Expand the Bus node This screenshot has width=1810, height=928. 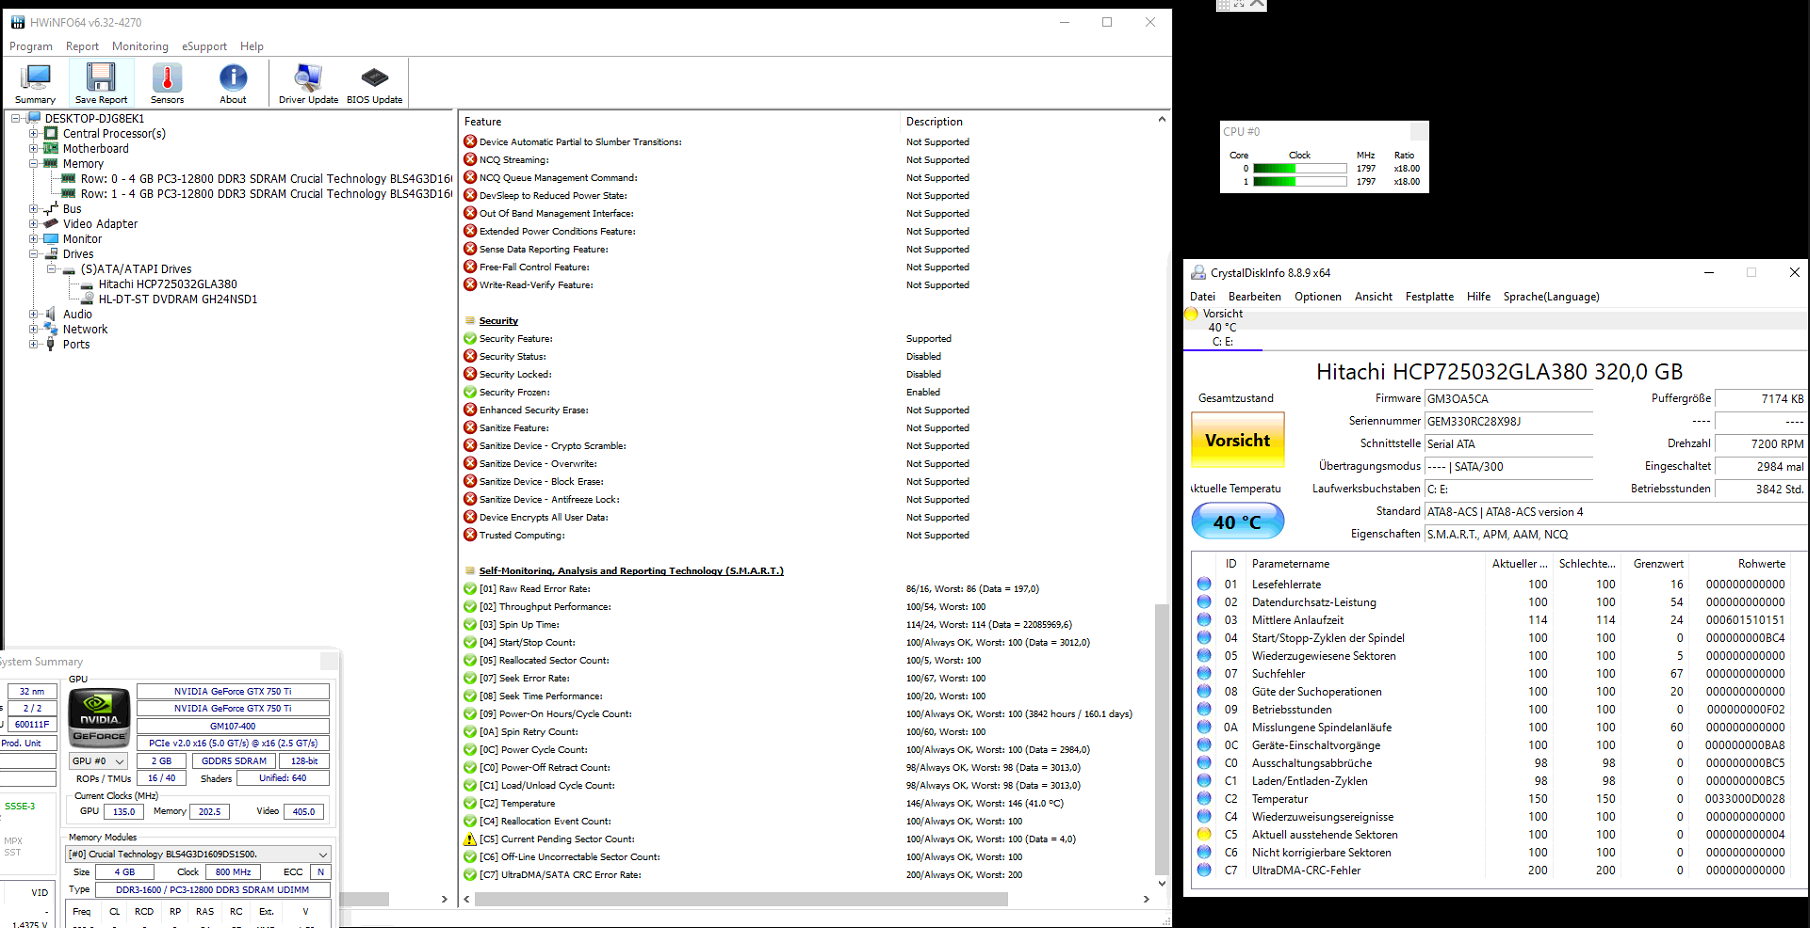[x=33, y=209]
